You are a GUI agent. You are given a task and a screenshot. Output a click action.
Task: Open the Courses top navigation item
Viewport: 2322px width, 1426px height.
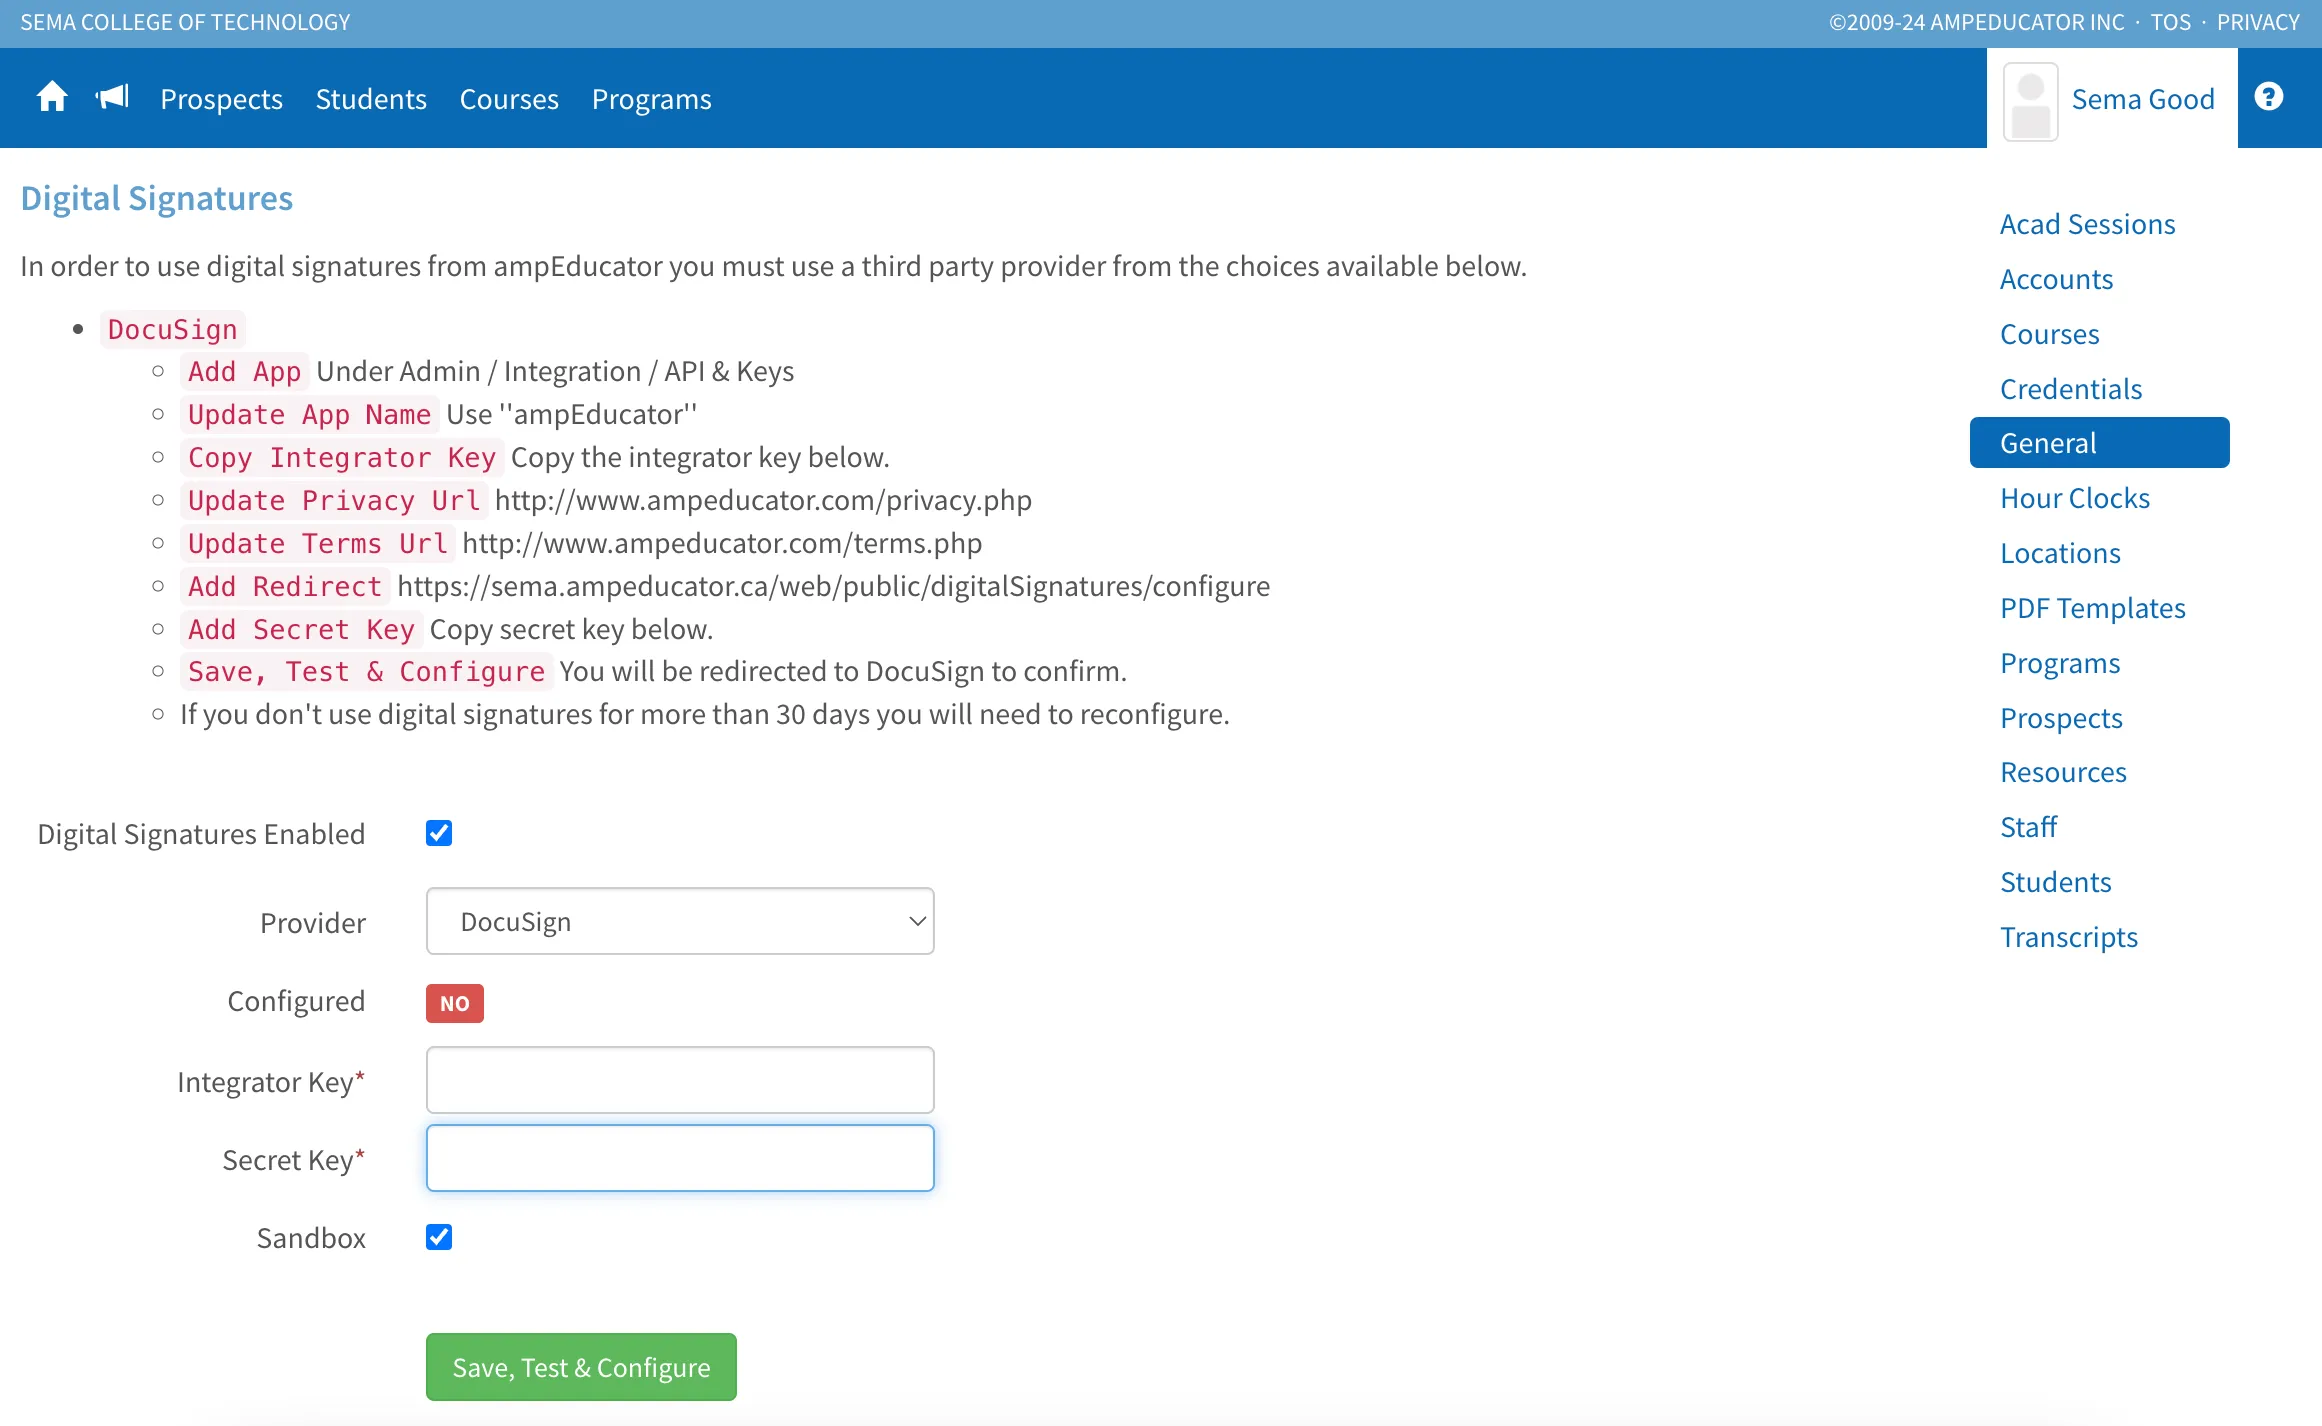[x=509, y=99]
